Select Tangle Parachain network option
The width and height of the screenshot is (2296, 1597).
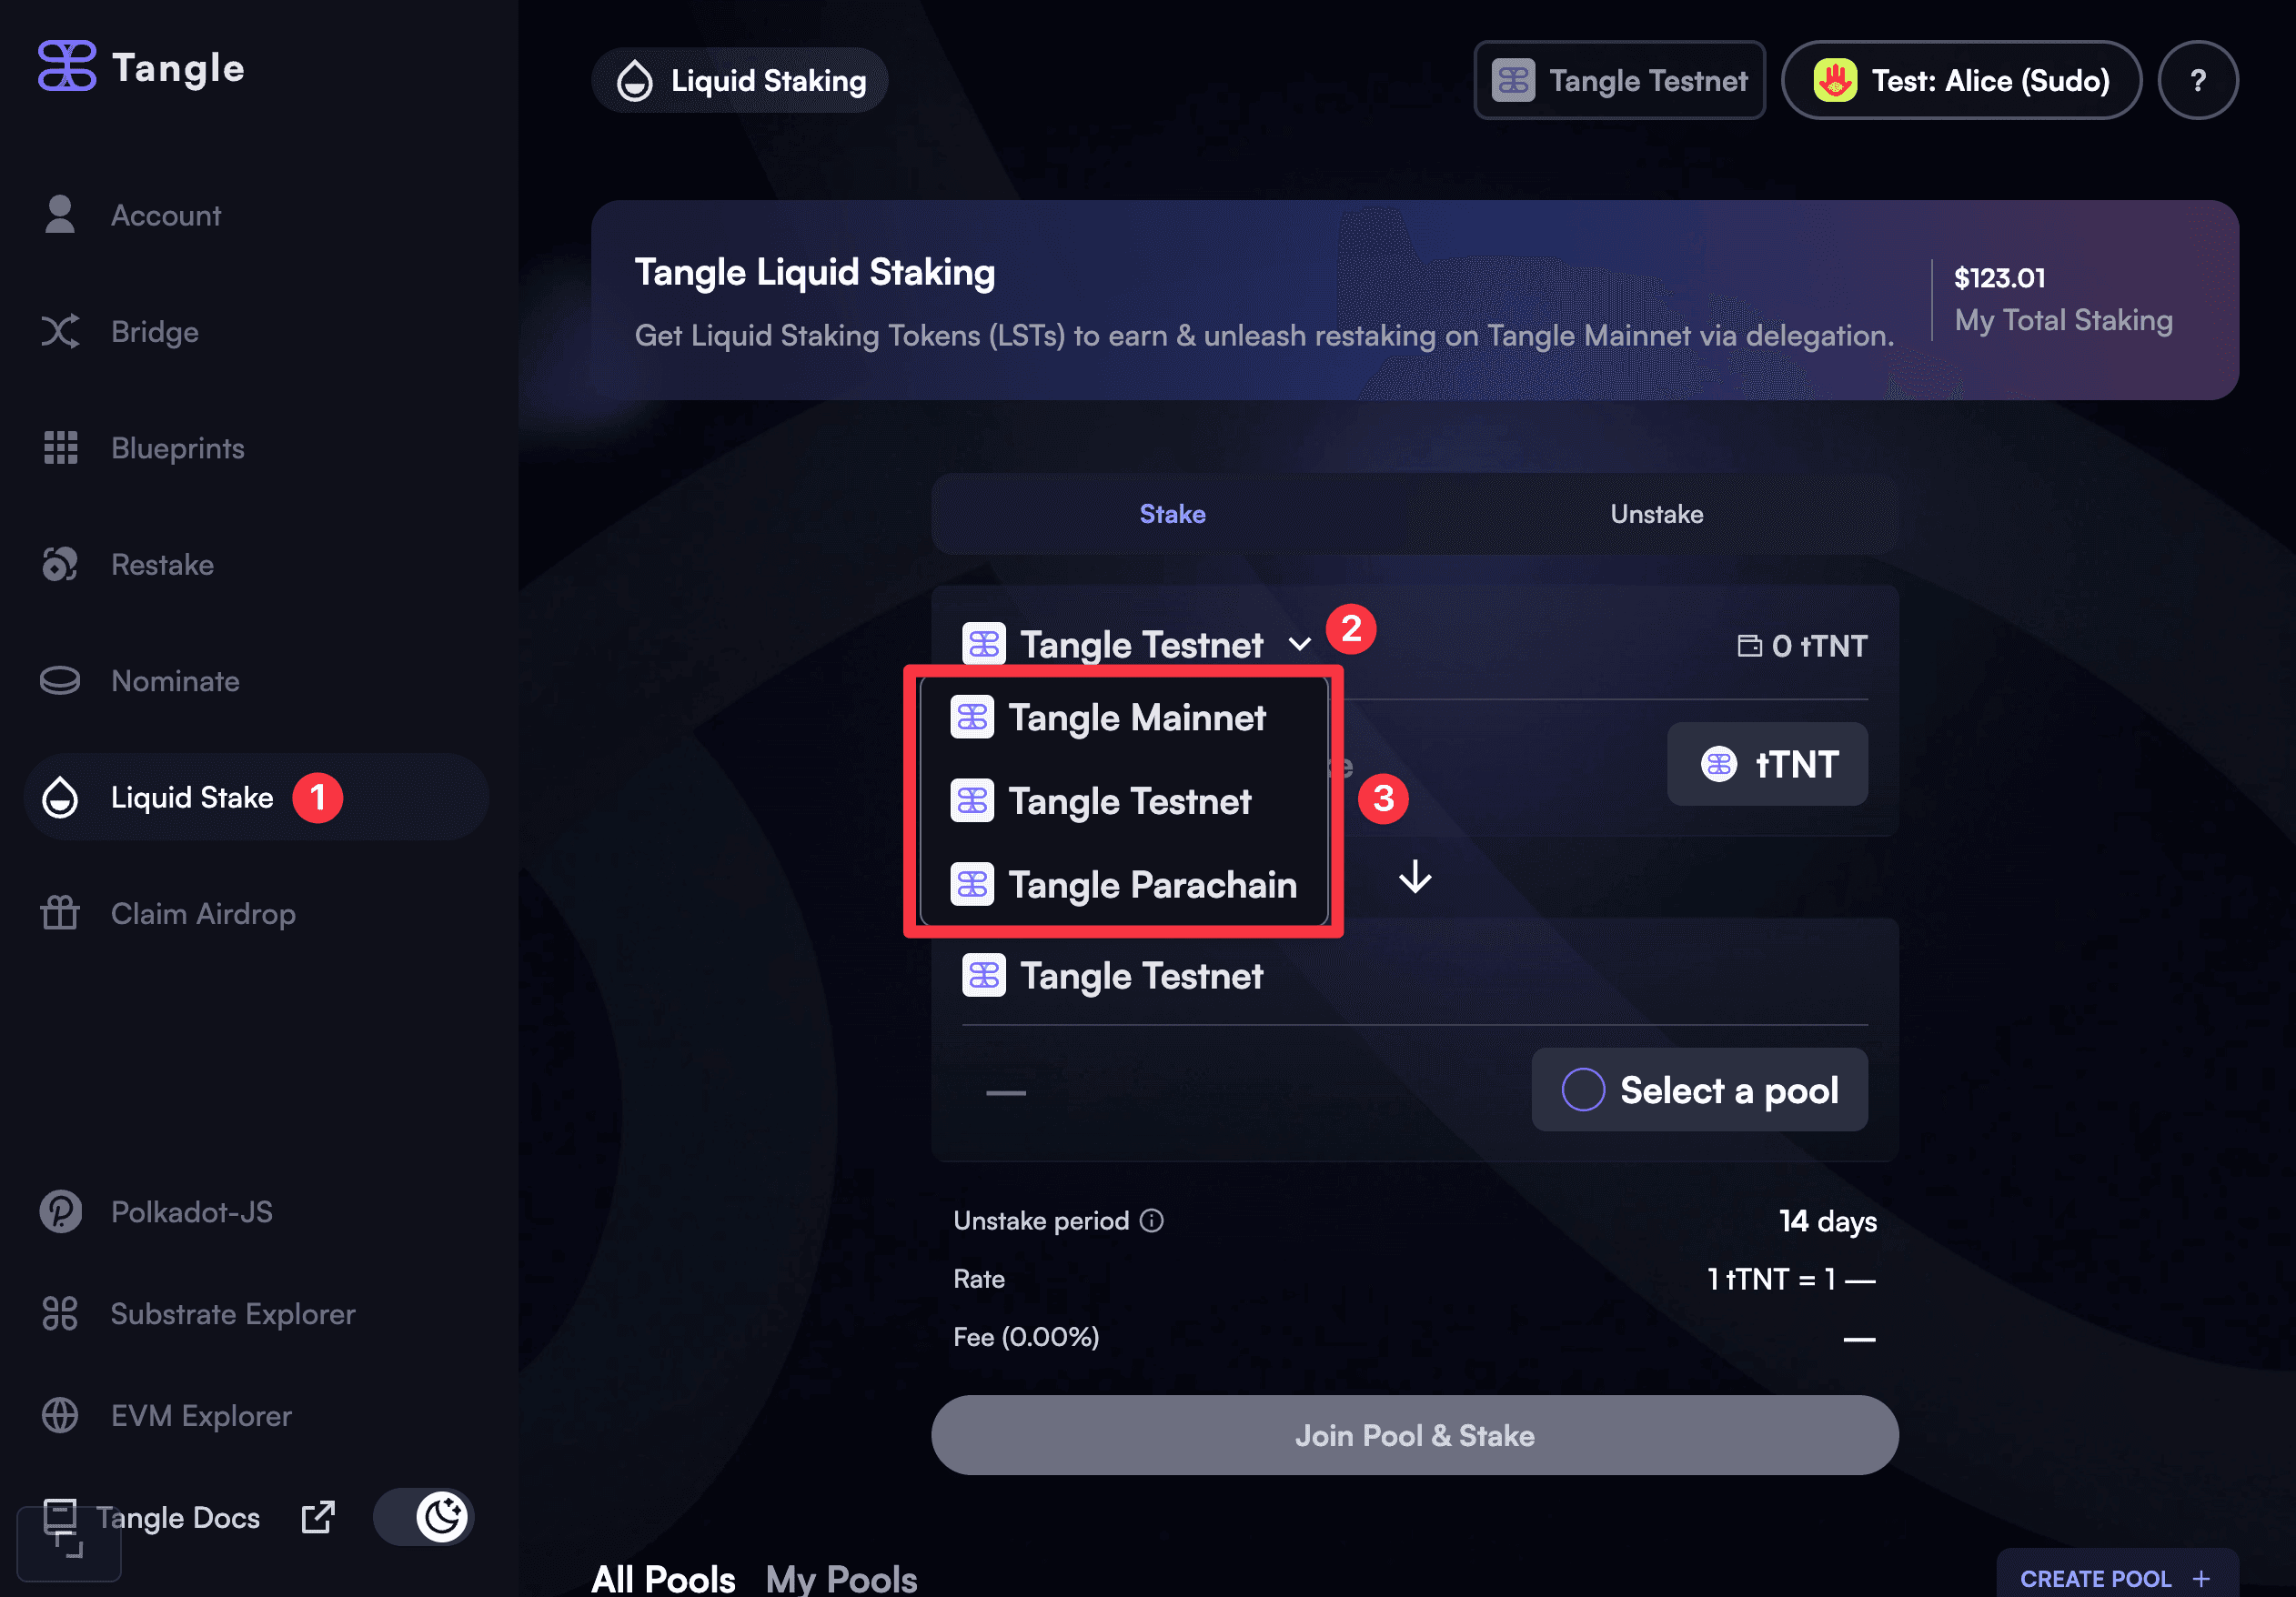(1131, 882)
